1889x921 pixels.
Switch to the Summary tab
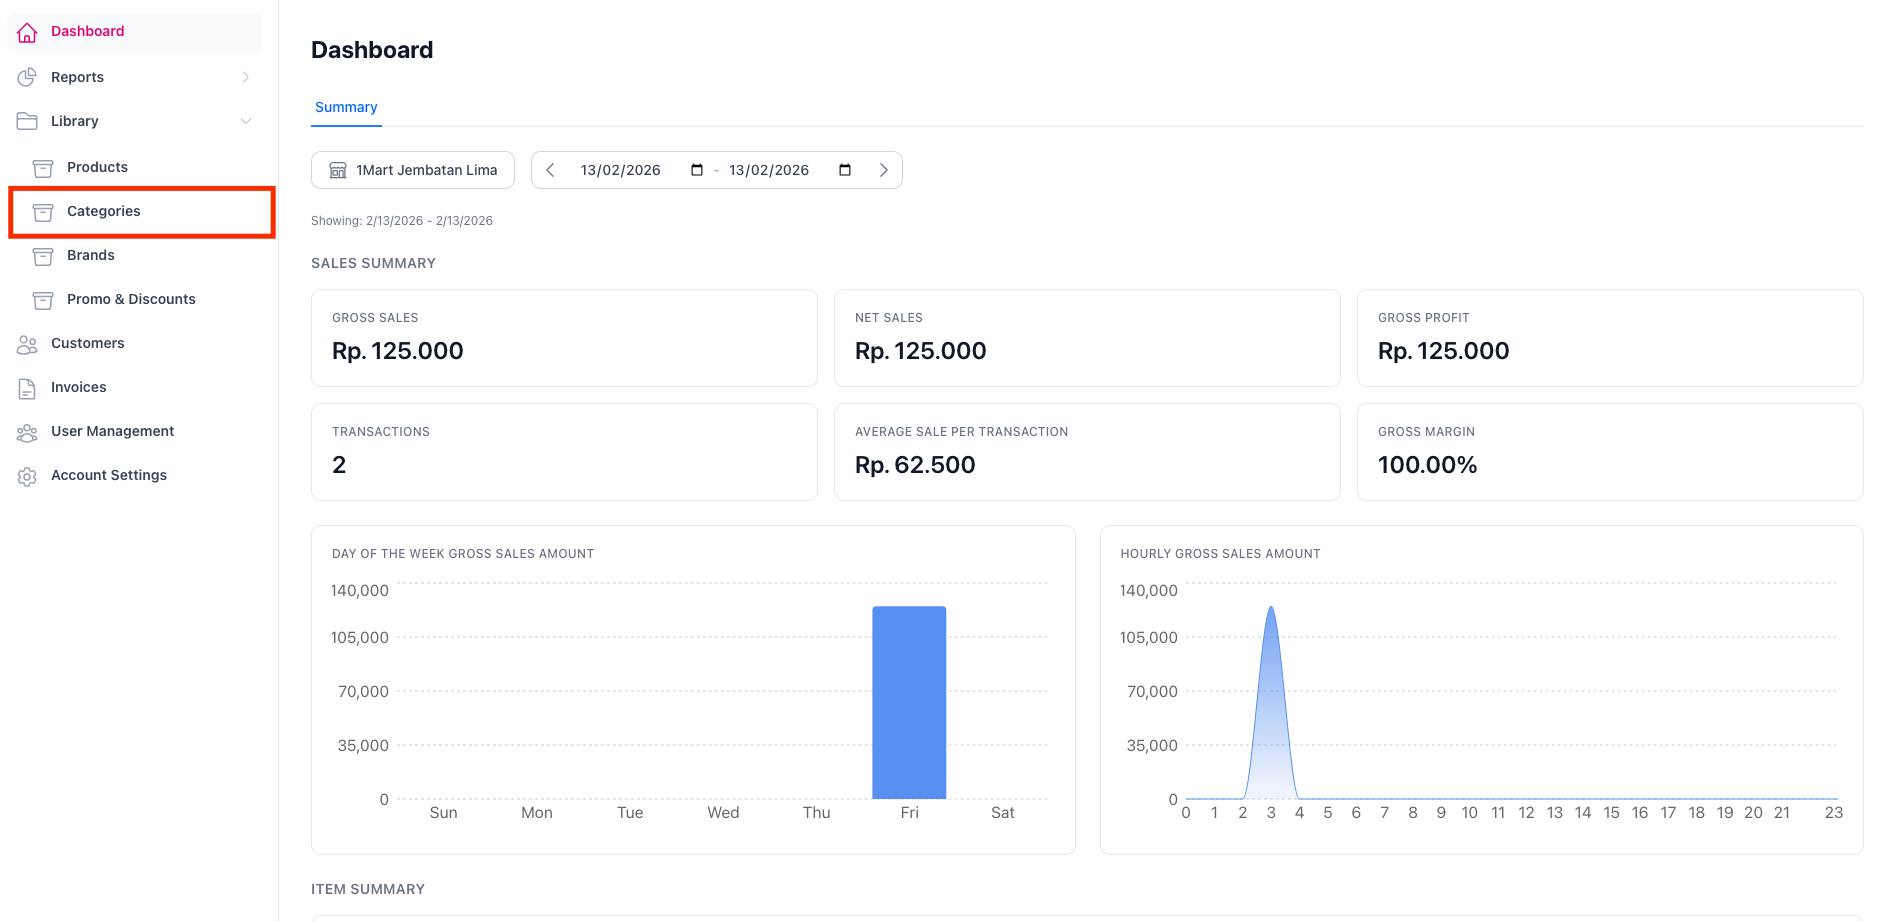point(346,107)
